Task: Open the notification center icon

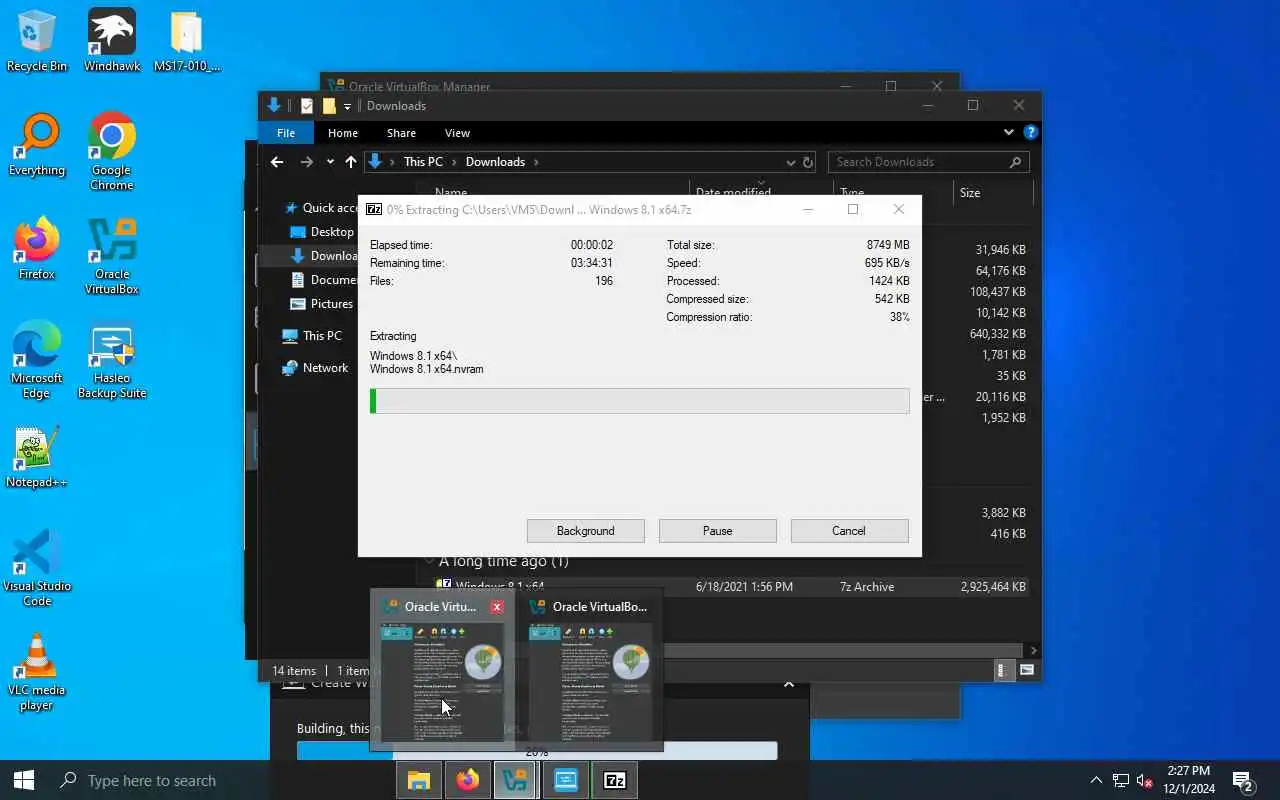Action: 1243,780
